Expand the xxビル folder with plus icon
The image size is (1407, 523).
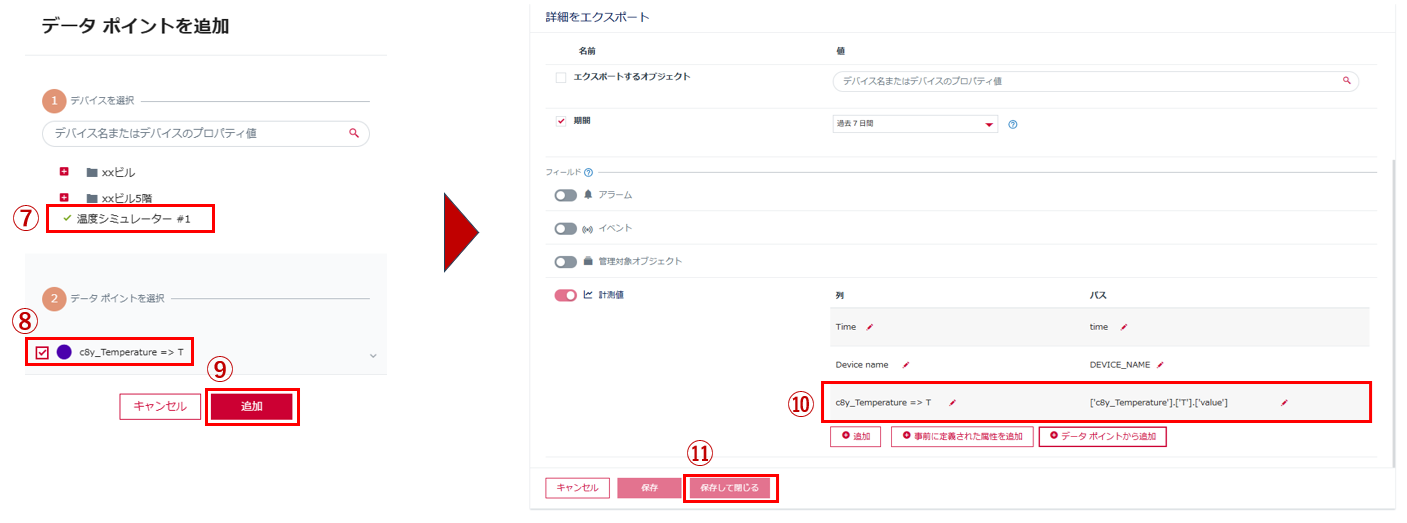[x=64, y=171]
